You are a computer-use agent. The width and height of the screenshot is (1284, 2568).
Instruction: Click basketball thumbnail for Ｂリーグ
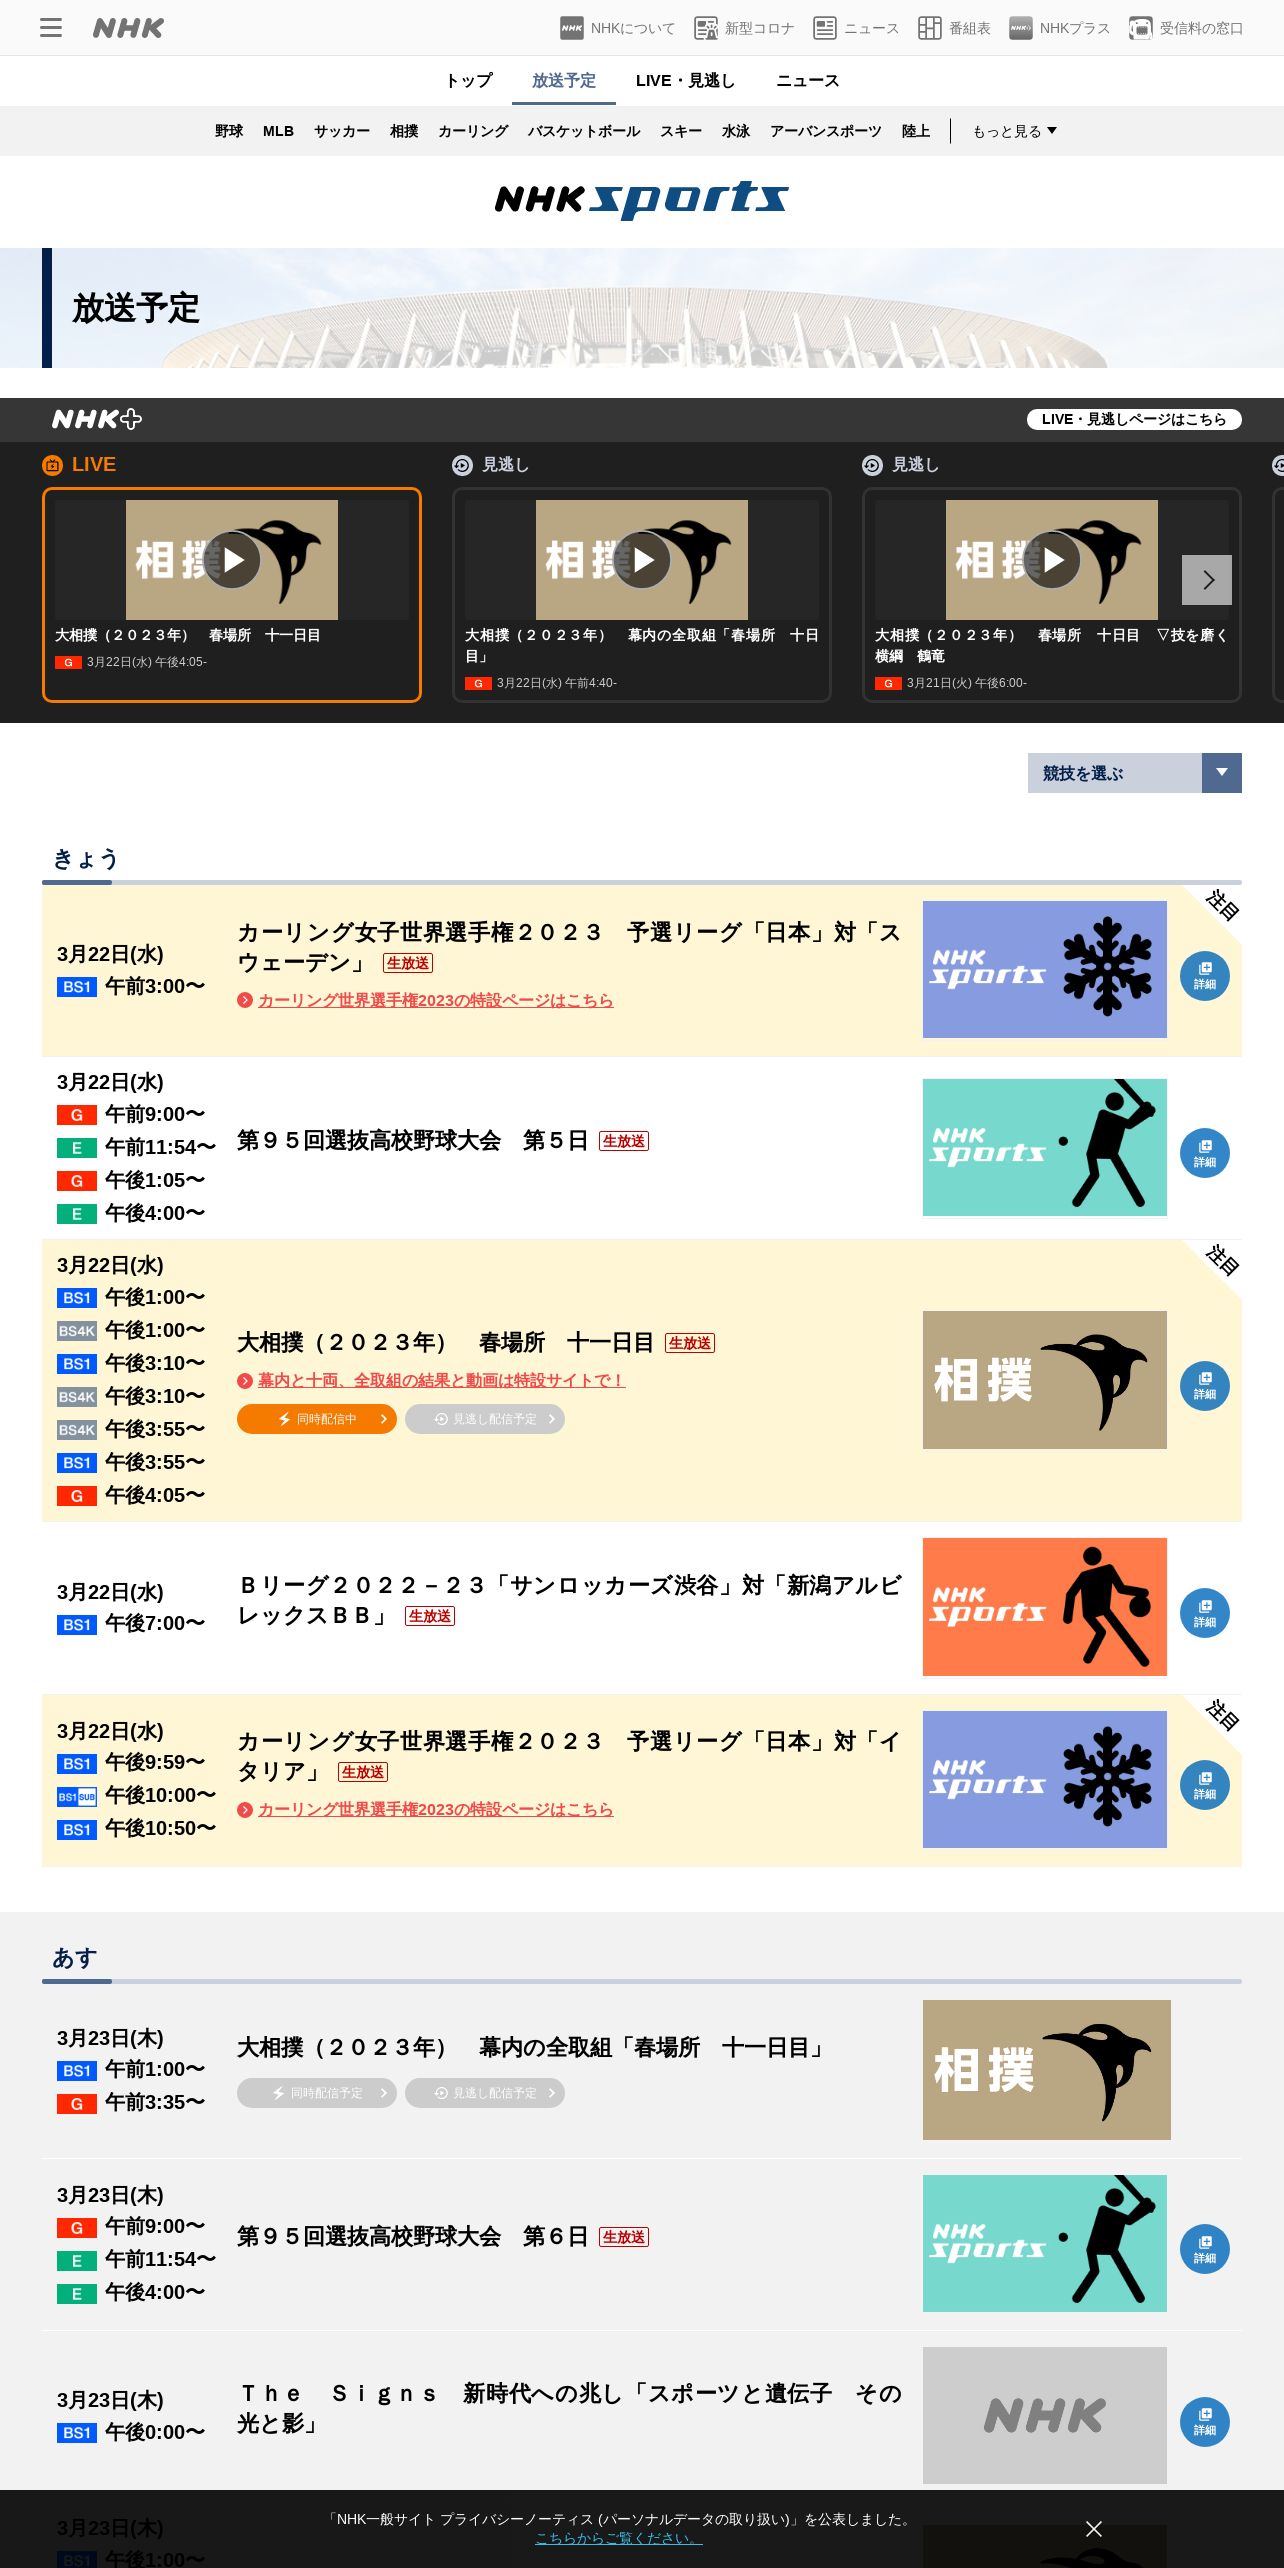[x=1045, y=1607]
